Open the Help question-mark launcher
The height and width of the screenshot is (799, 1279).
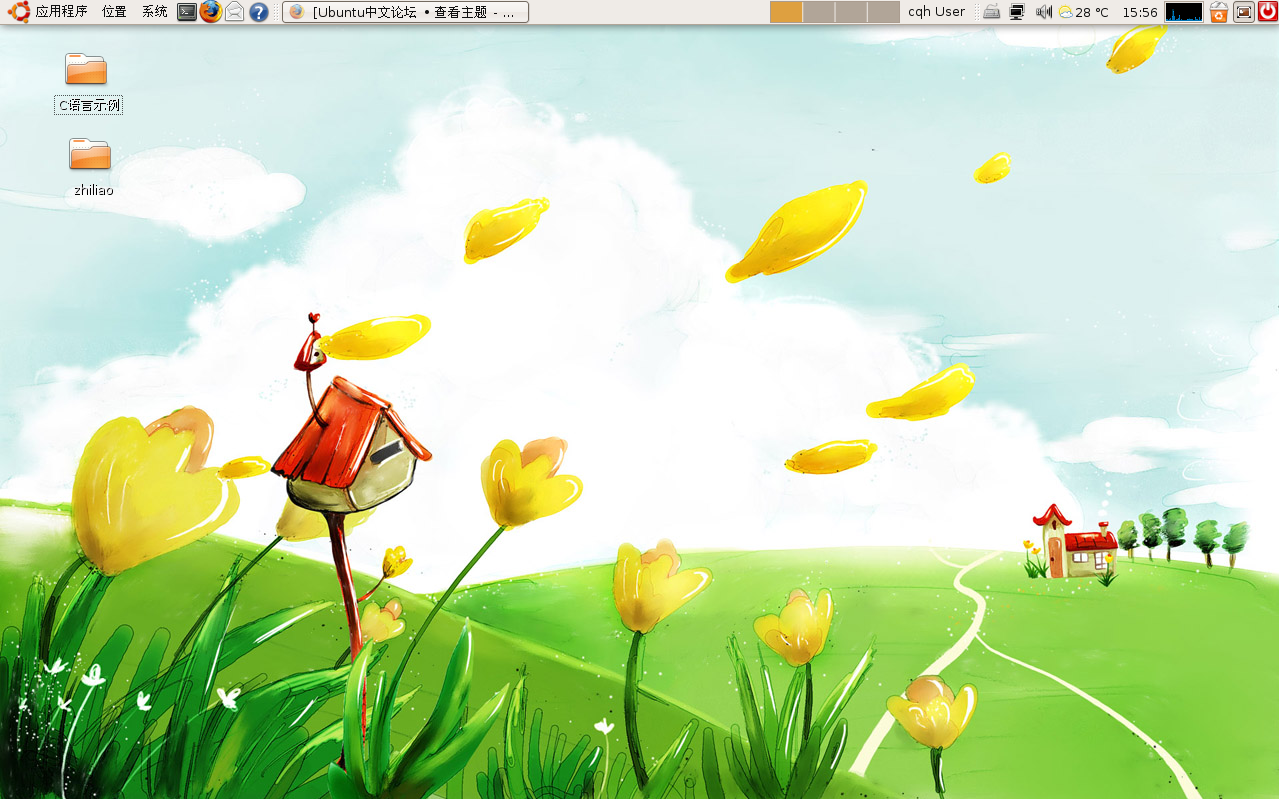[259, 12]
